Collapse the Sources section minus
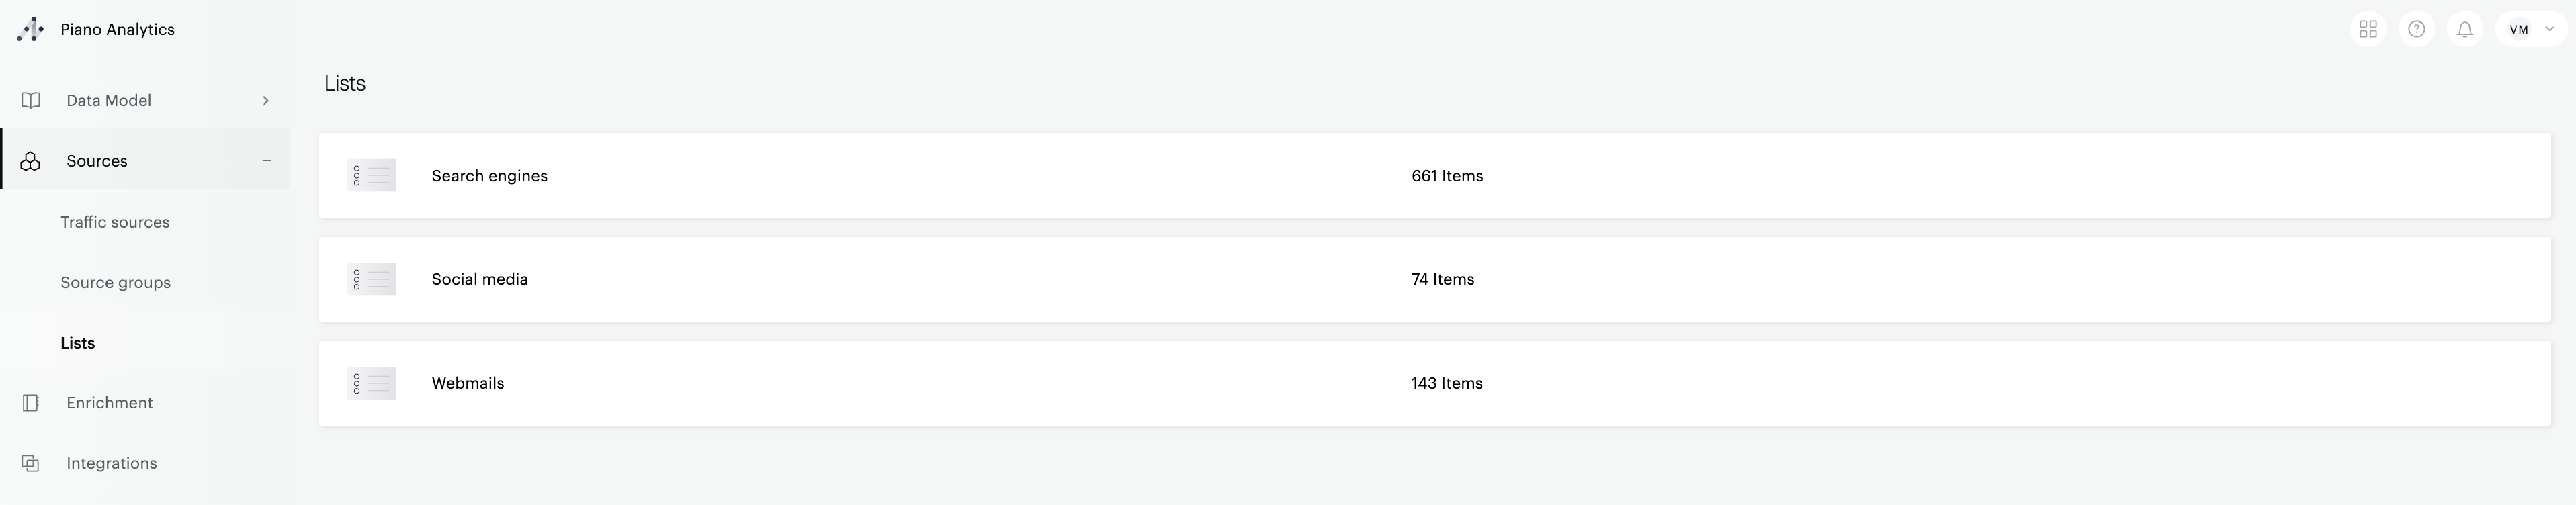The width and height of the screenshot is (2576, 505). 266,161
